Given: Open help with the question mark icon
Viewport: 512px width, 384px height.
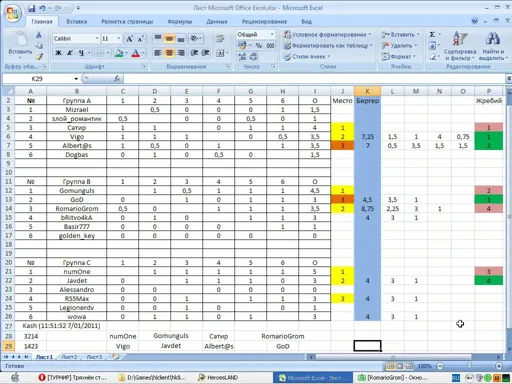Looking at the screenshot, I should pos(475,21).
